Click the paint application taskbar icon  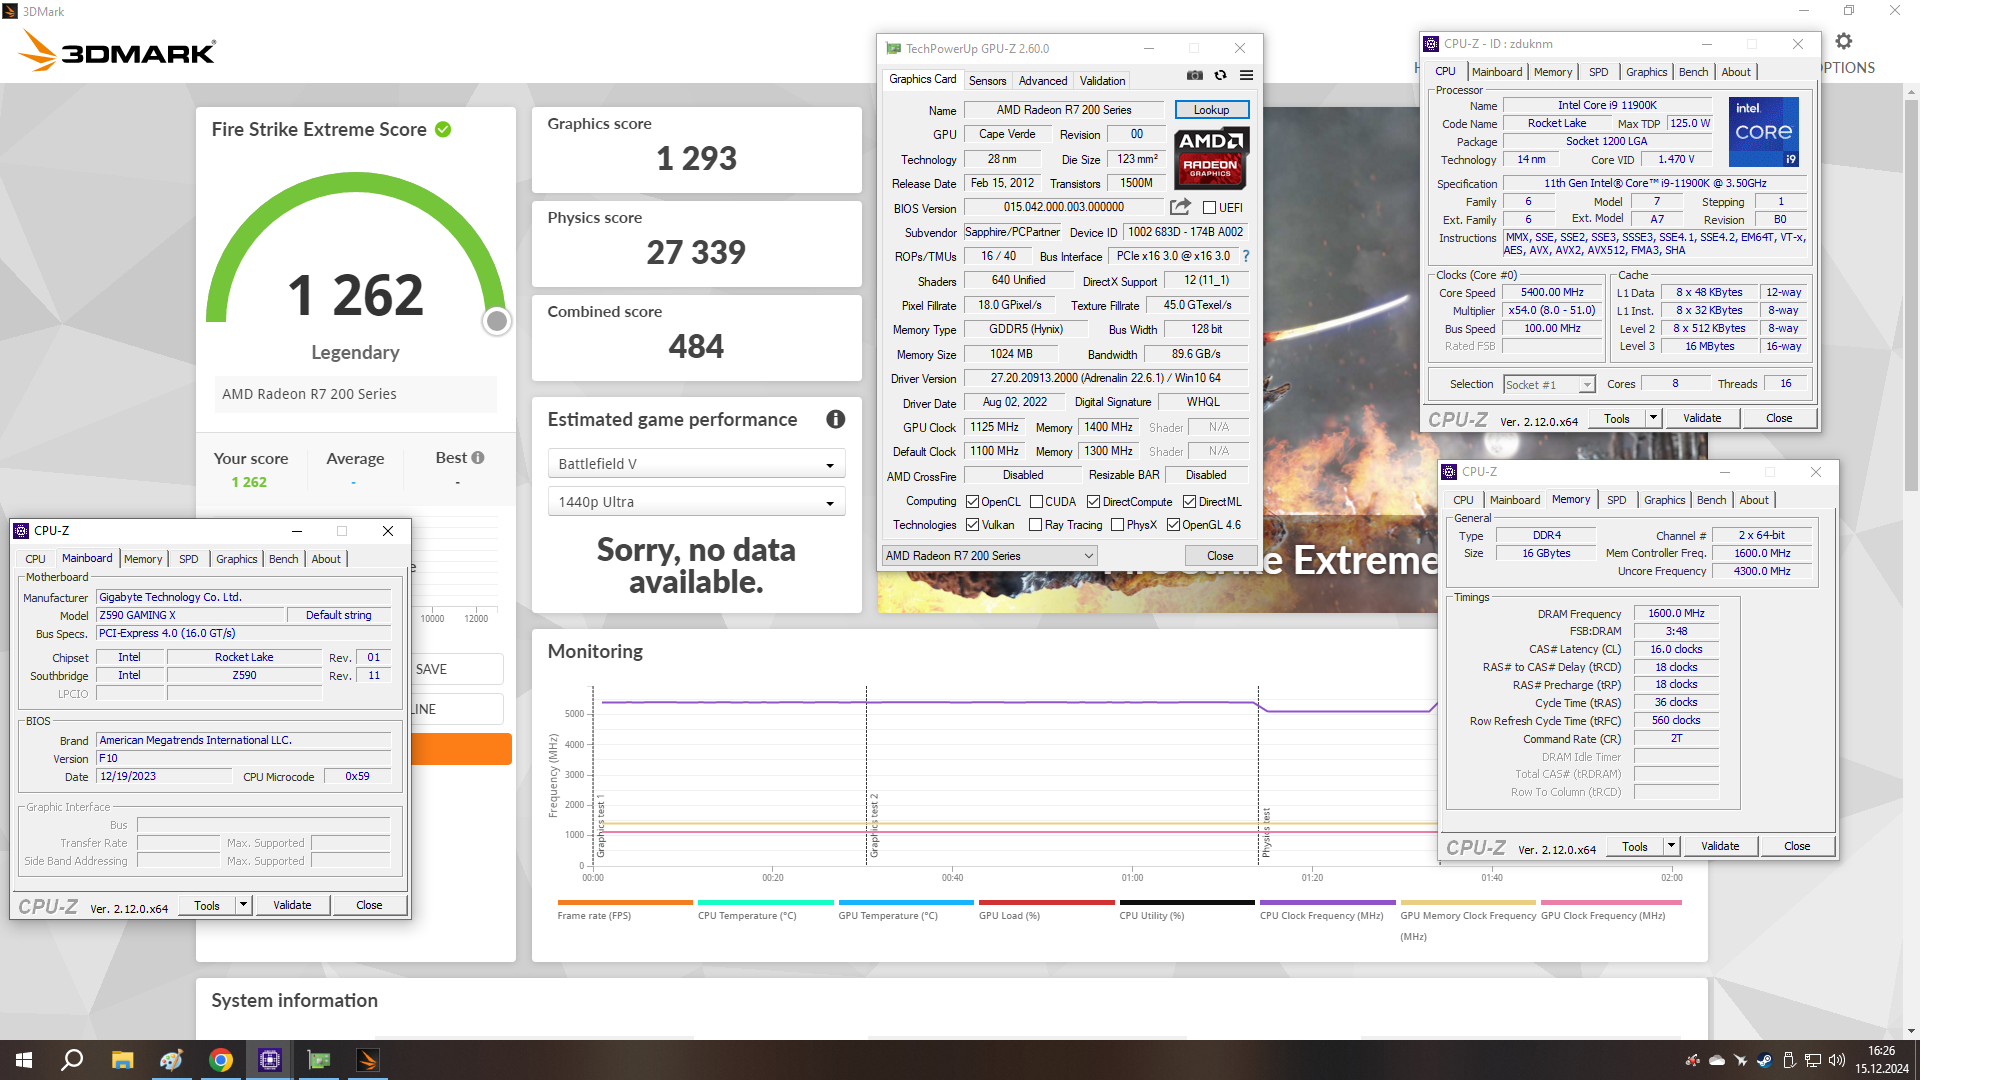click(x=171, y=1060)
